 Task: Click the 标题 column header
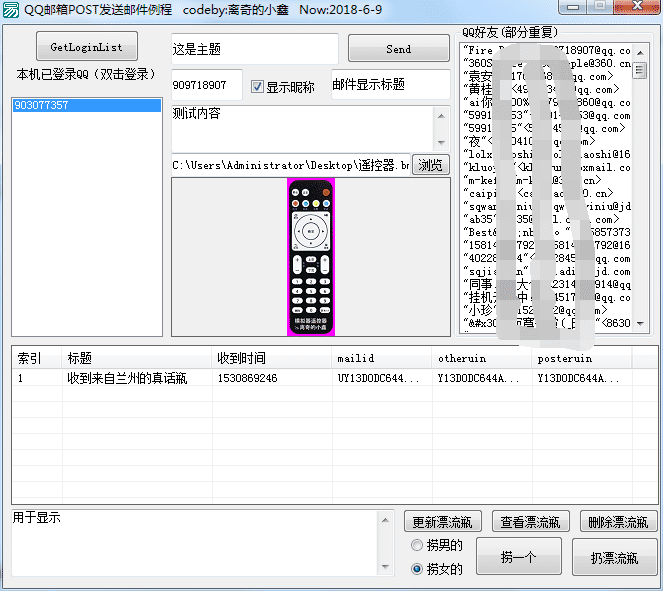pos(137,358)
